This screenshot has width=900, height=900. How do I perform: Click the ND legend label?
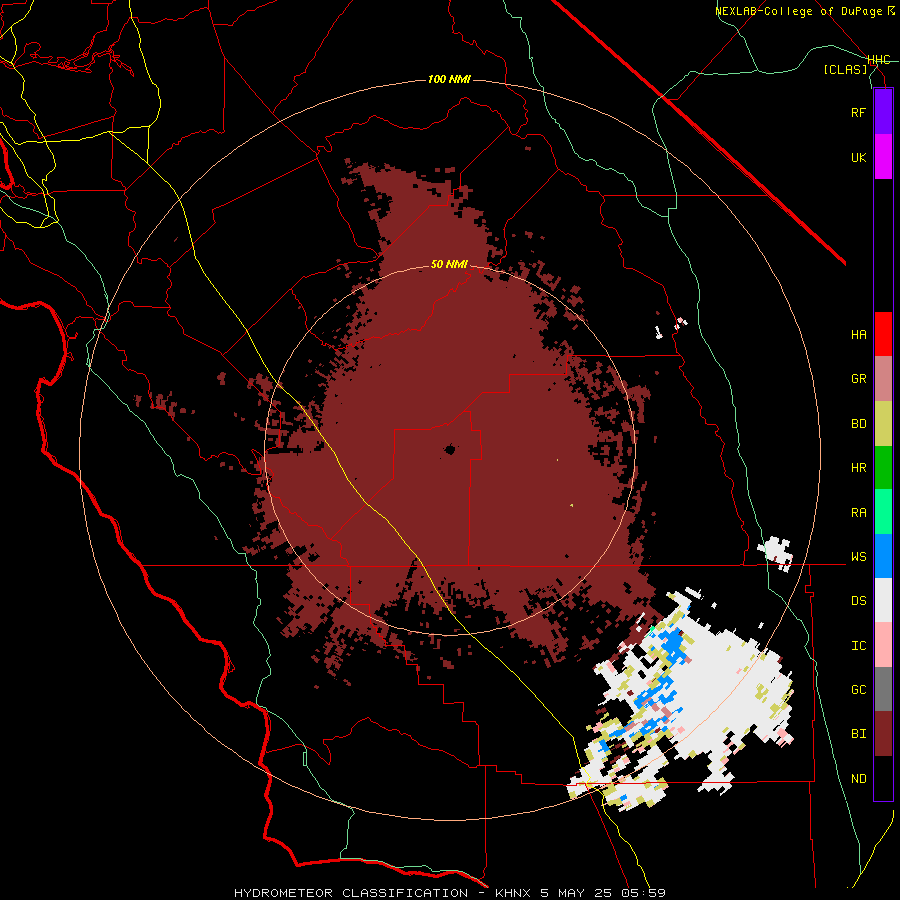click(x=858, y=779)
